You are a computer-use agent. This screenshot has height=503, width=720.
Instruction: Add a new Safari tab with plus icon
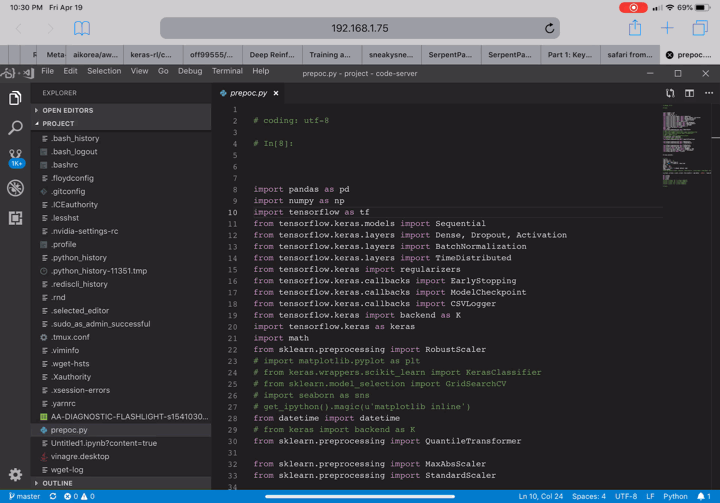point(667,28)
